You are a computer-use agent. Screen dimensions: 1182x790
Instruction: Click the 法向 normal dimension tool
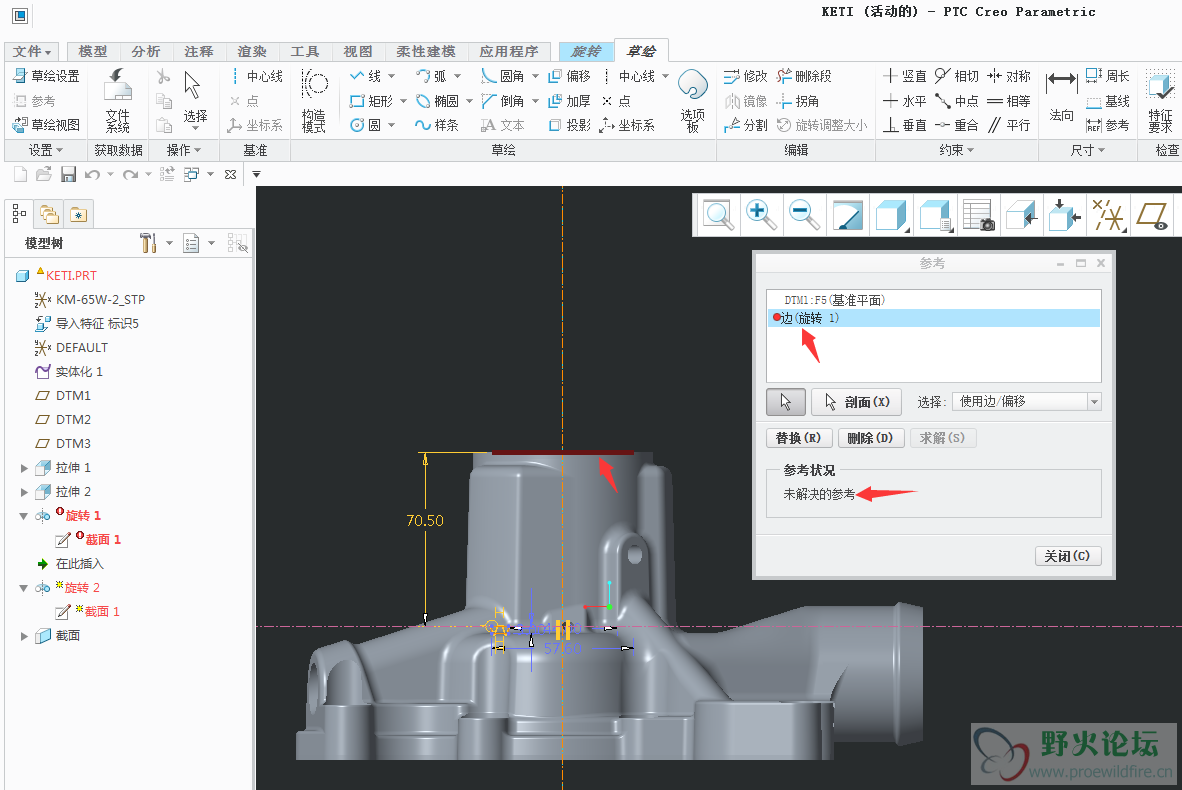click(x=1061, y=96)
